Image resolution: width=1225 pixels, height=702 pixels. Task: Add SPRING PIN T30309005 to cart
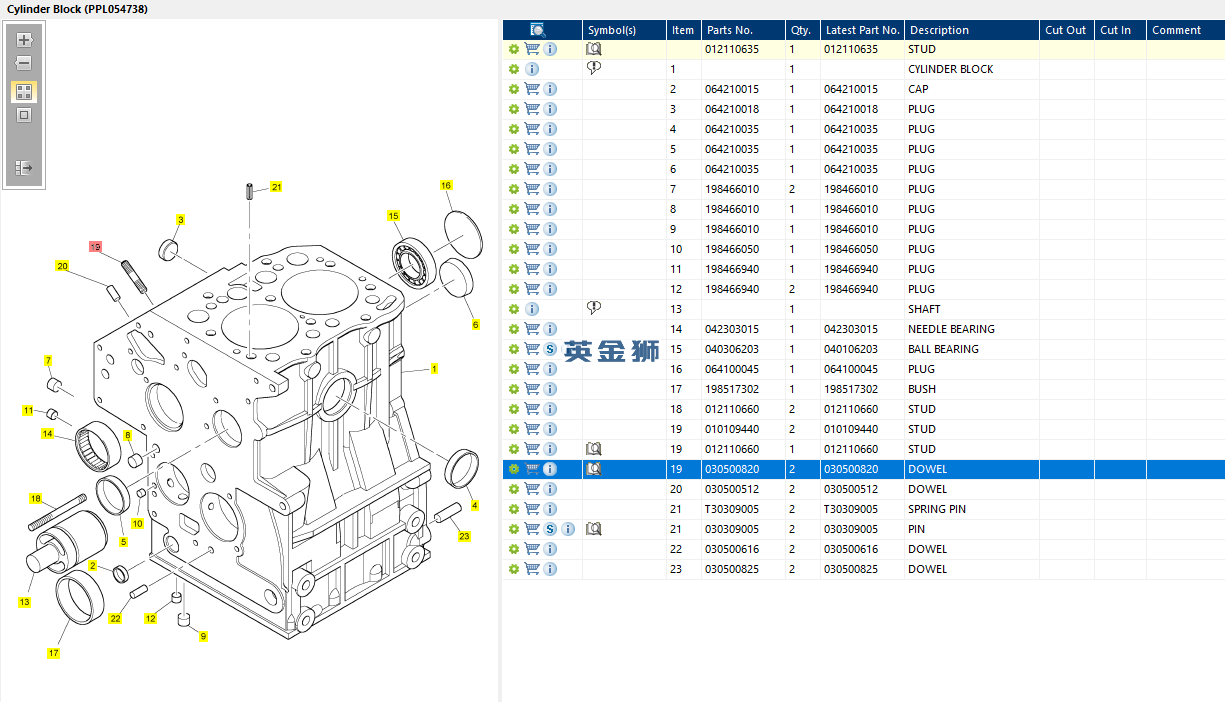[532, 509]
